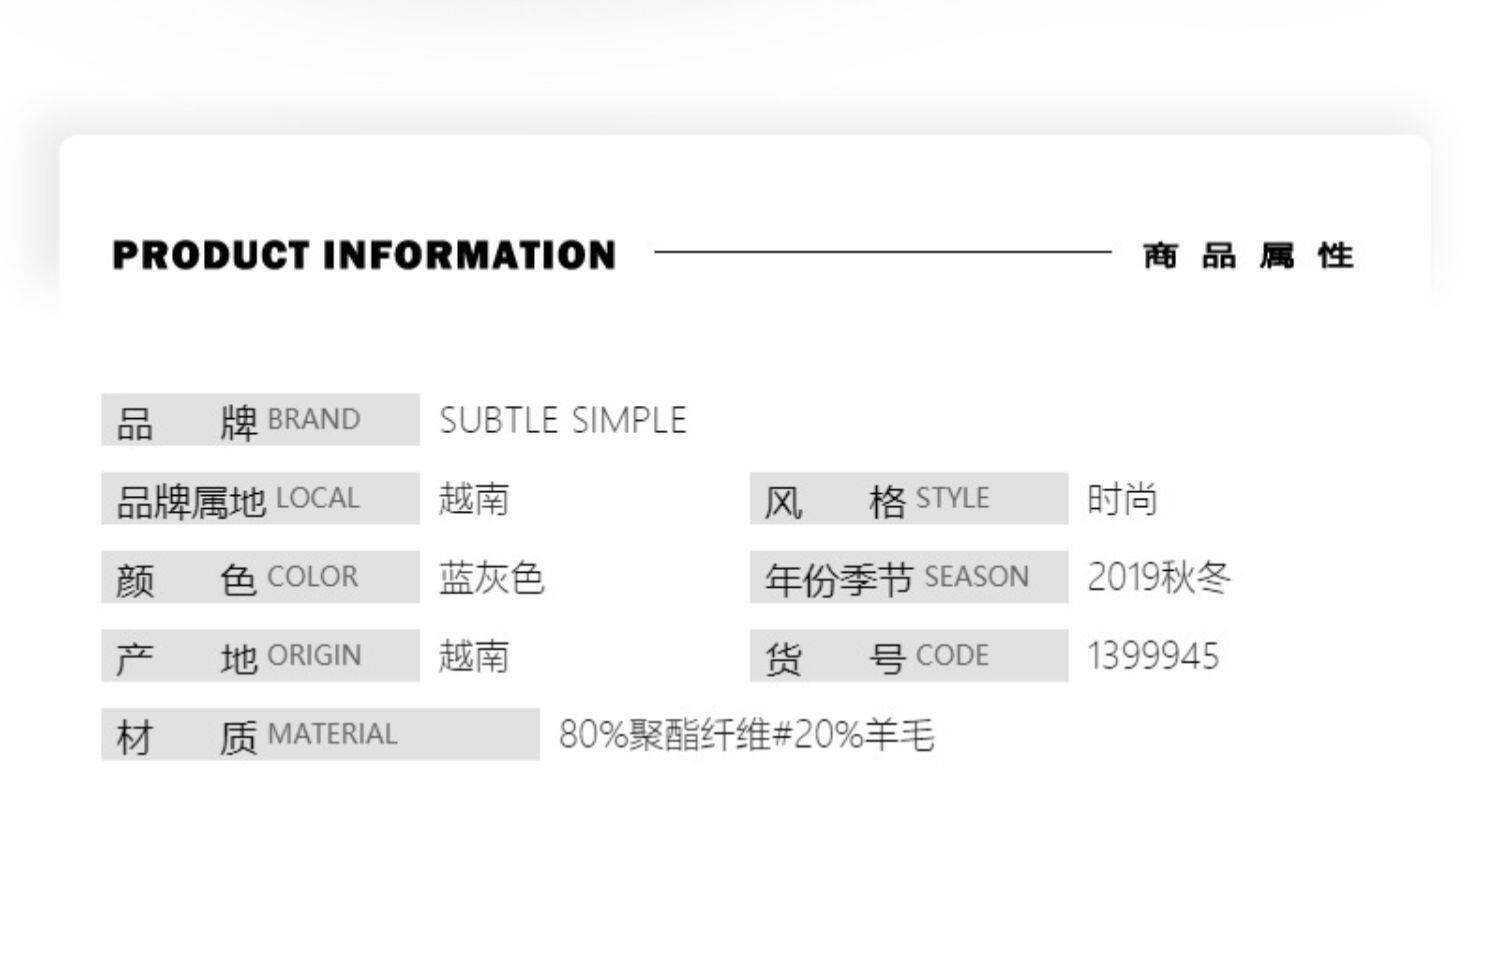Screen dimensions: 1500x974
Task: Click the 2019秋冬 season value
Action: point(1158,577)
